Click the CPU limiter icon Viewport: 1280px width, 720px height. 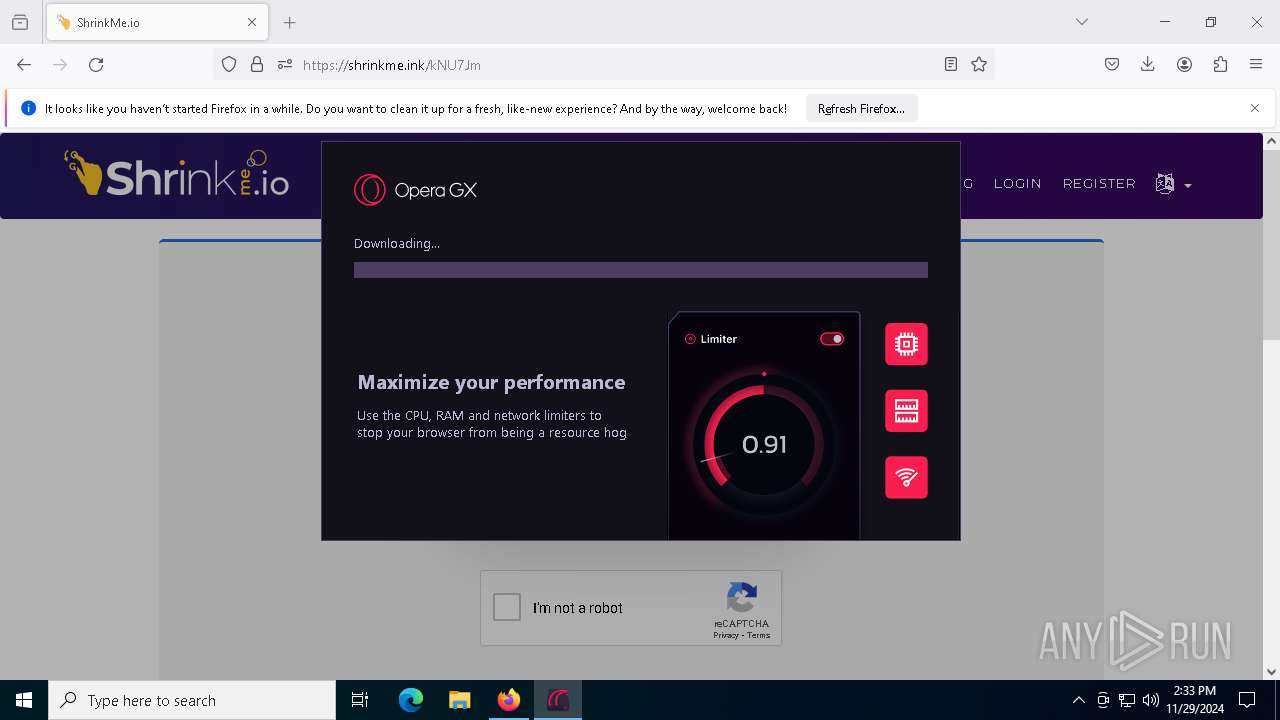906,344
